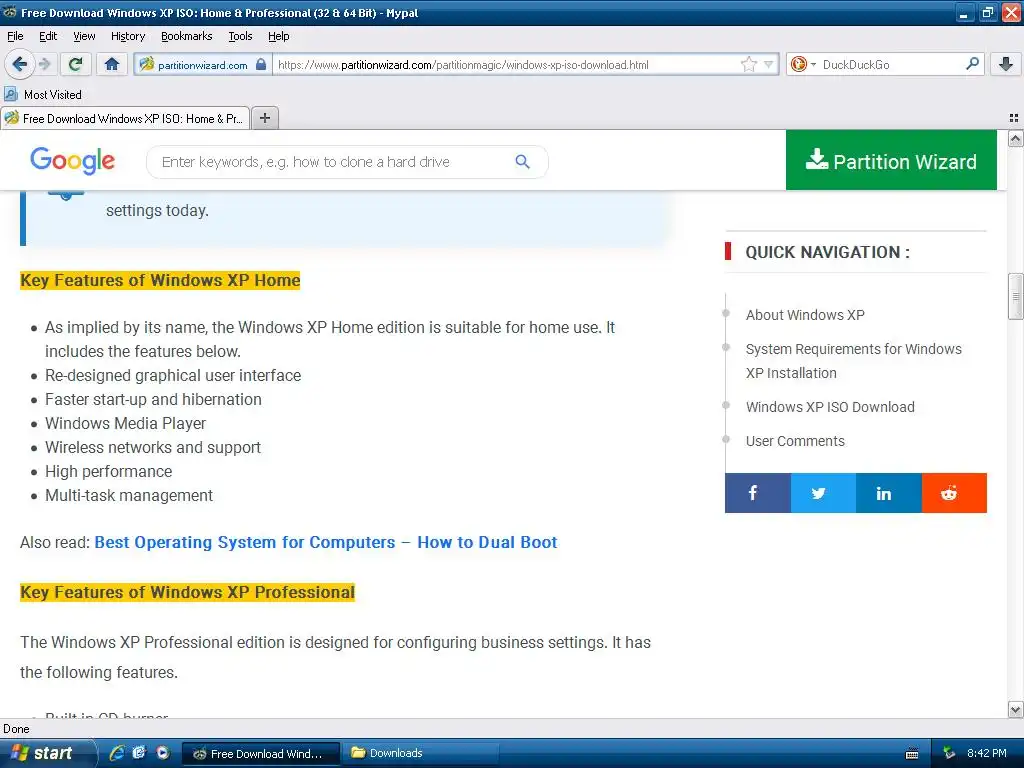This screenshot has width=1024, height=768.
Task: Select the Free Download Windows XP ISO tab
Action: (125, 118)
